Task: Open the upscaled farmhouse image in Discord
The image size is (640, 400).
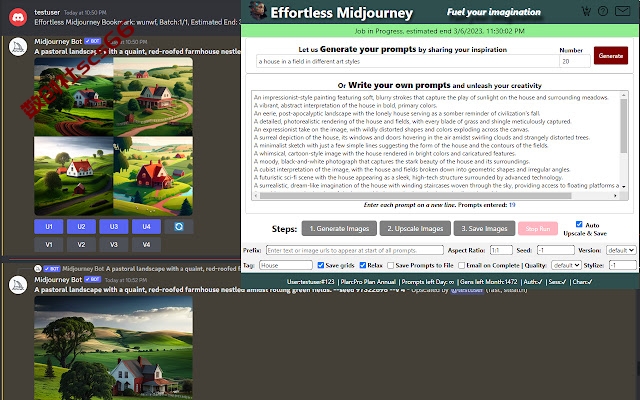Action: click(113, 348)
